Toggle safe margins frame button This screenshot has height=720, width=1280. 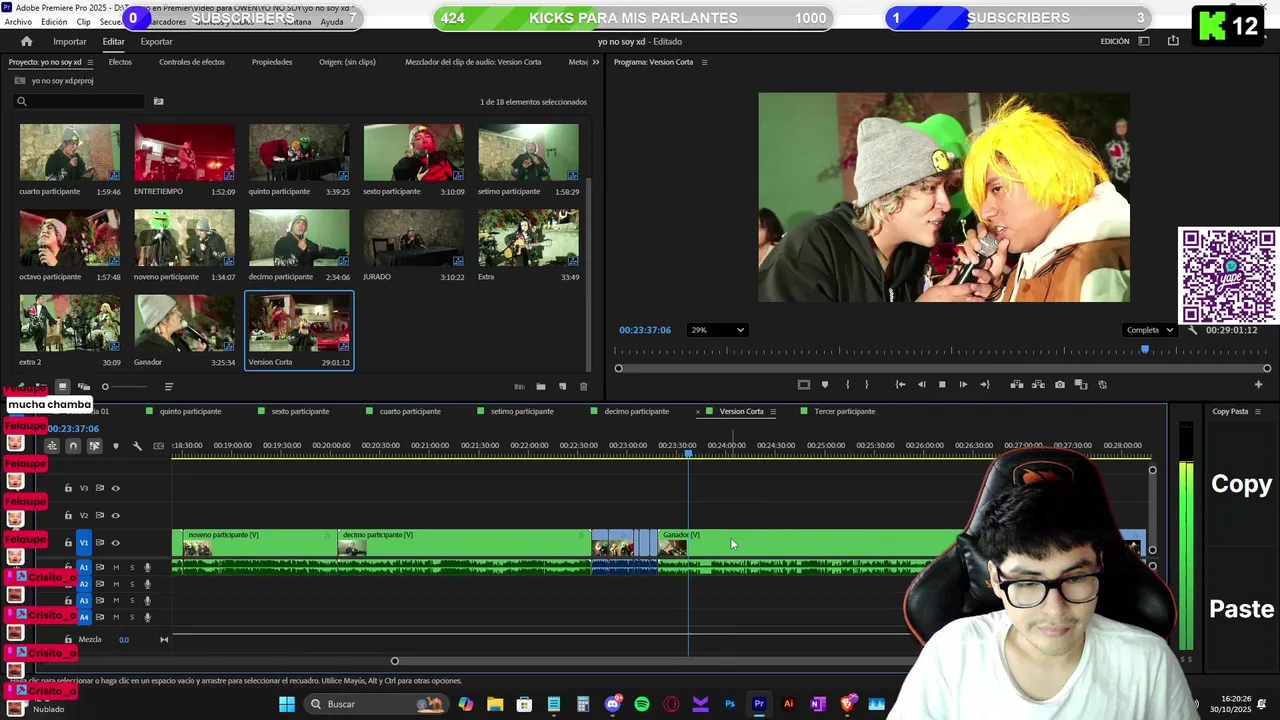click(803, 384)
